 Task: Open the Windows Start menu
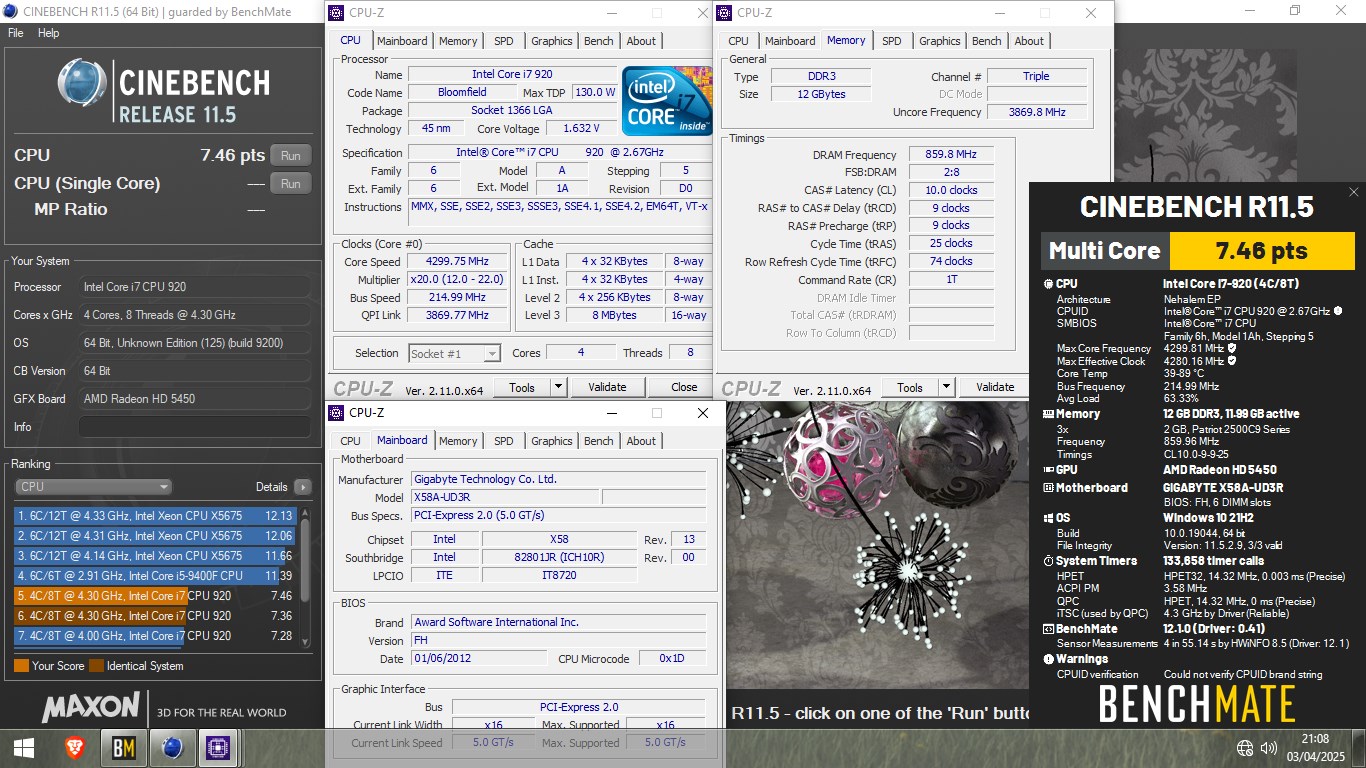coord(24,747)
